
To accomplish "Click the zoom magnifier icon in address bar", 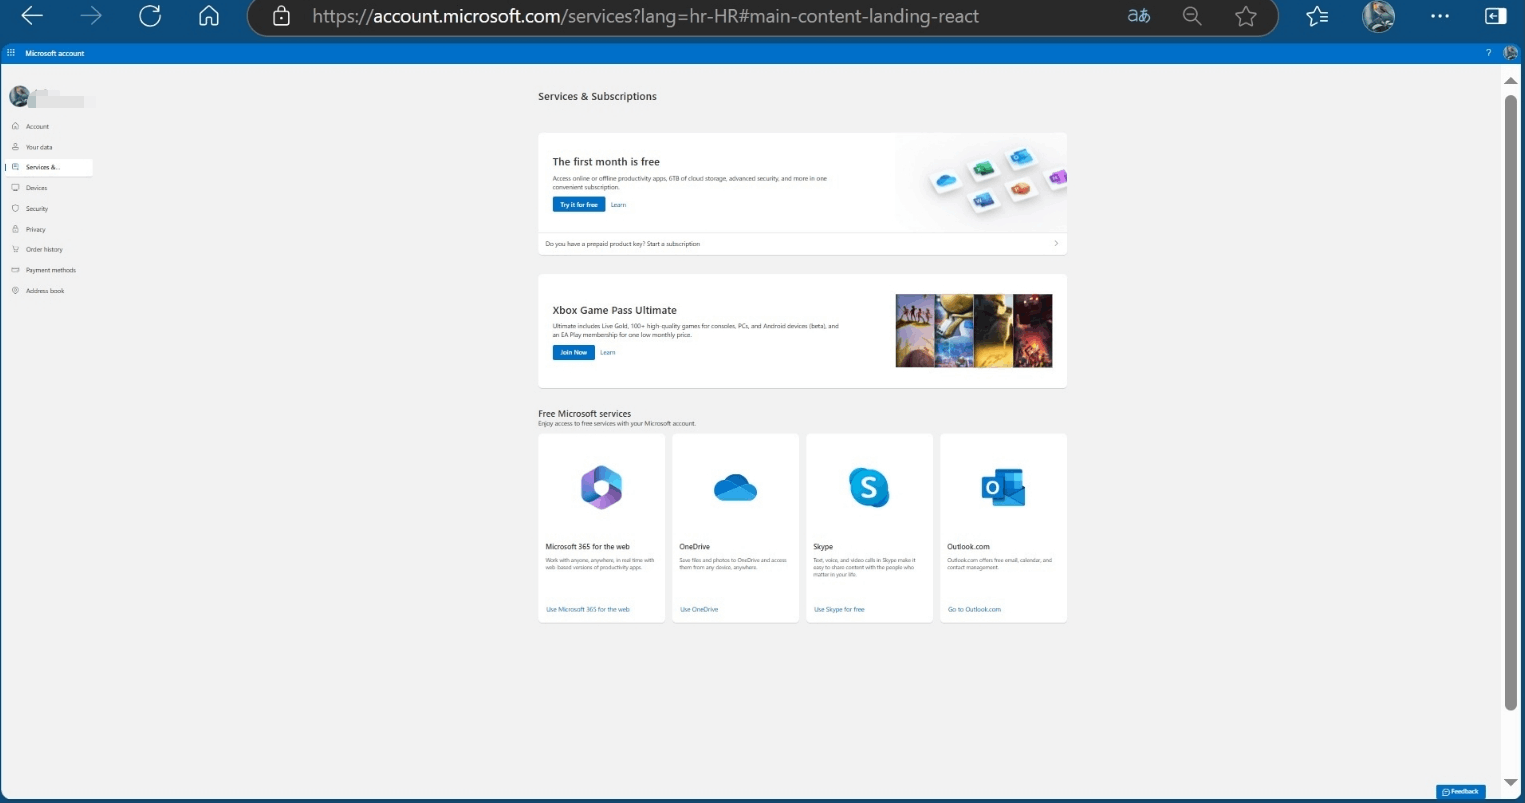I will 1191,16.
